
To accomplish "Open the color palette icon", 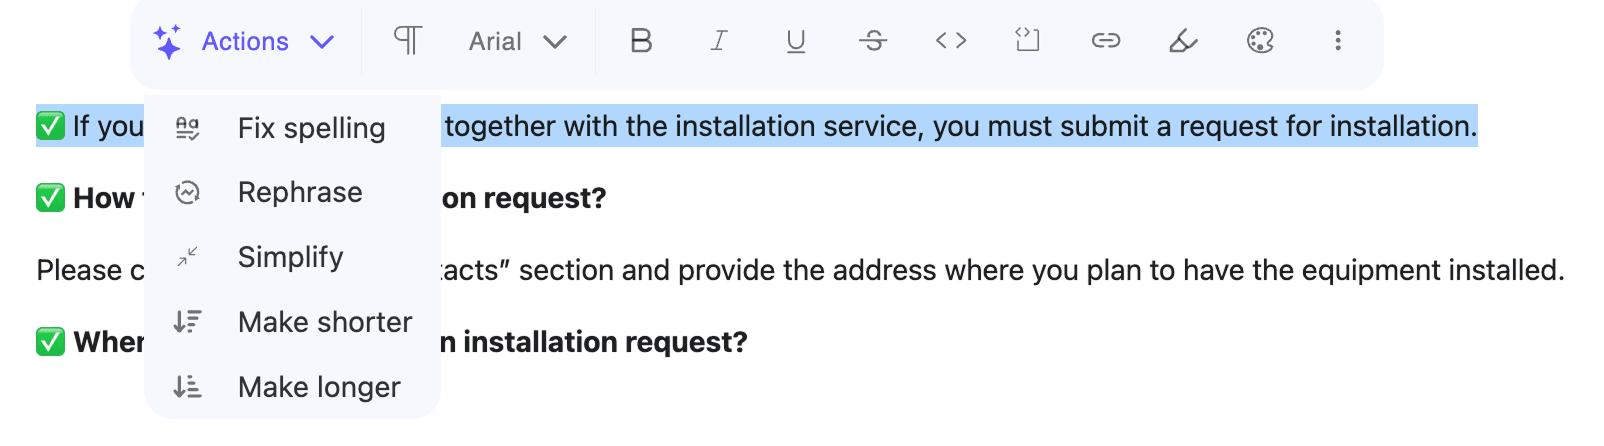I will (1260, 41).
